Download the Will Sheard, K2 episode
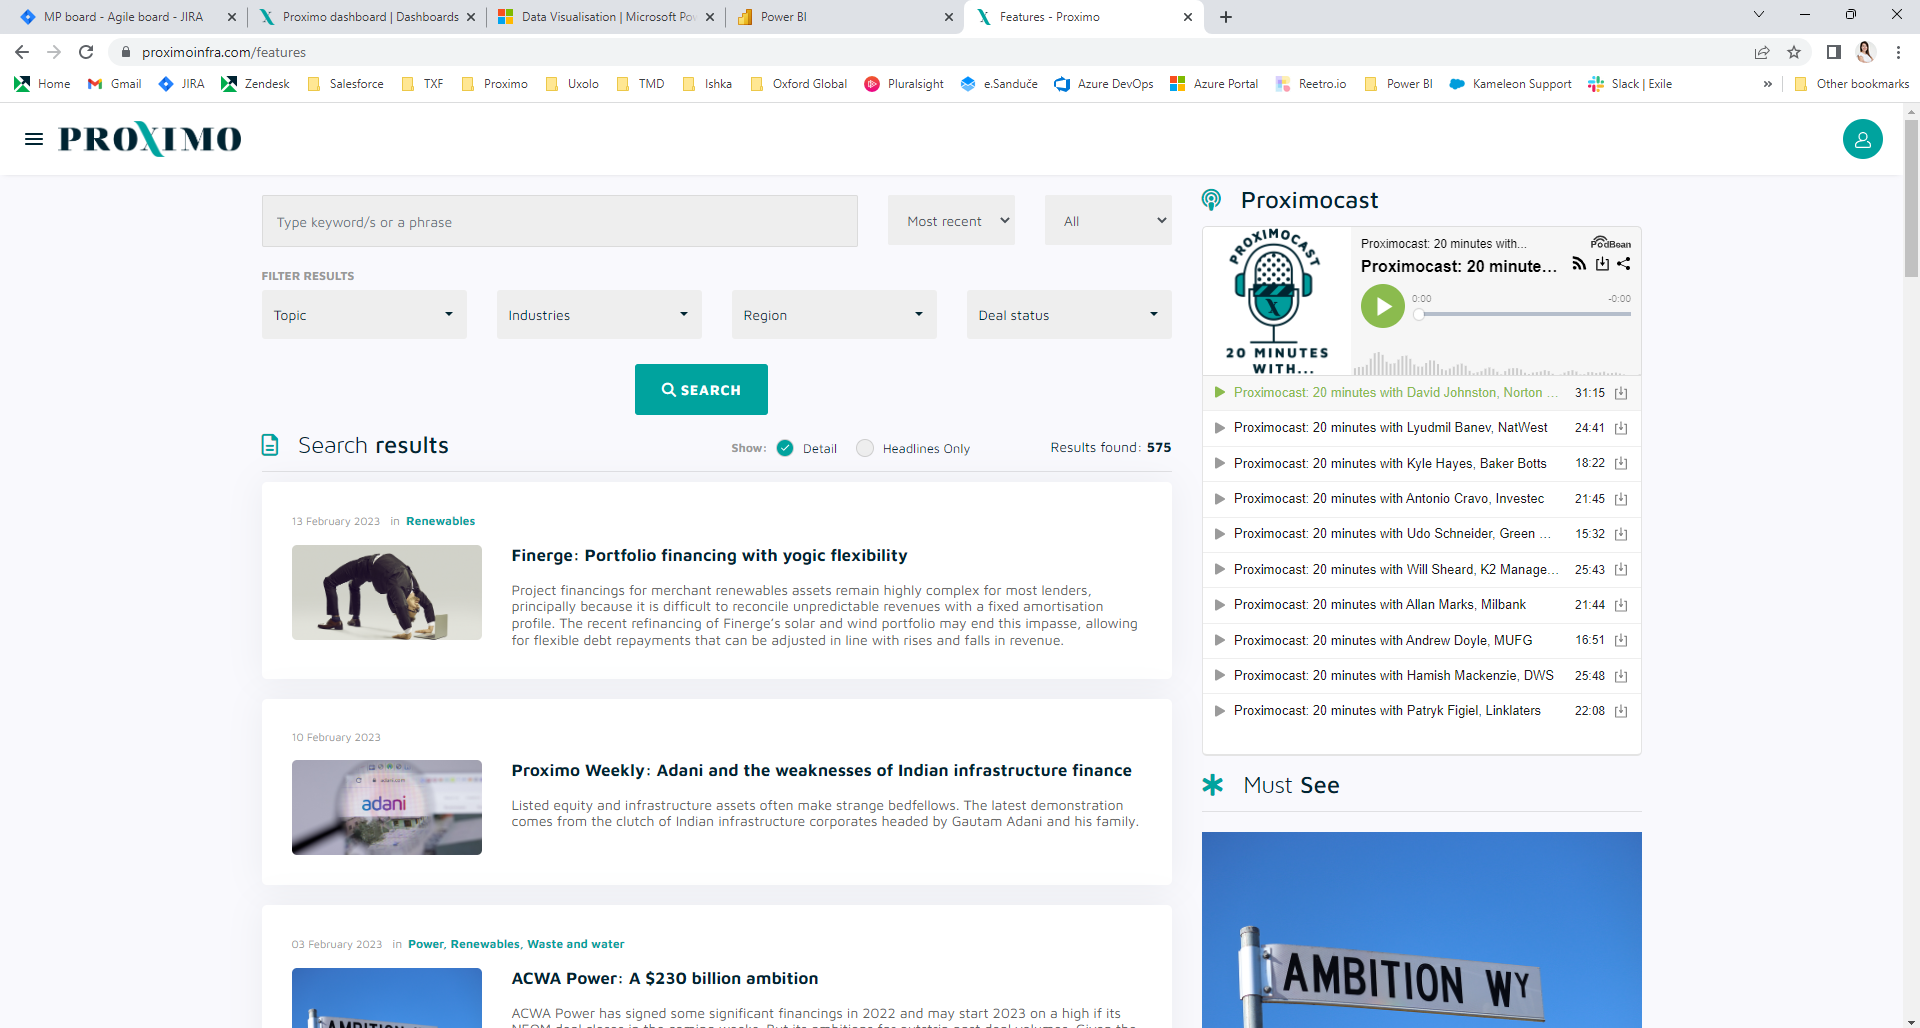This screenshot has height=1028, width=1920. pyautogui.click(x=1621, y=570)
